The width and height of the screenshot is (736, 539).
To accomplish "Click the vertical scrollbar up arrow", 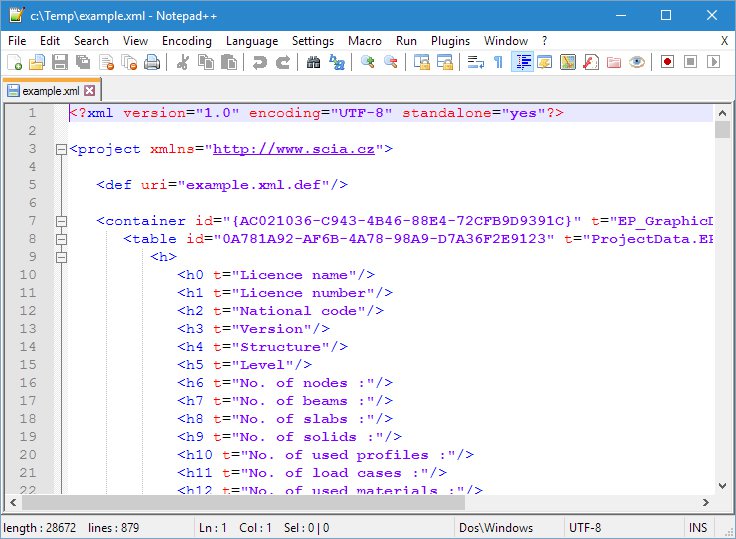I will (x=722, y=113).
